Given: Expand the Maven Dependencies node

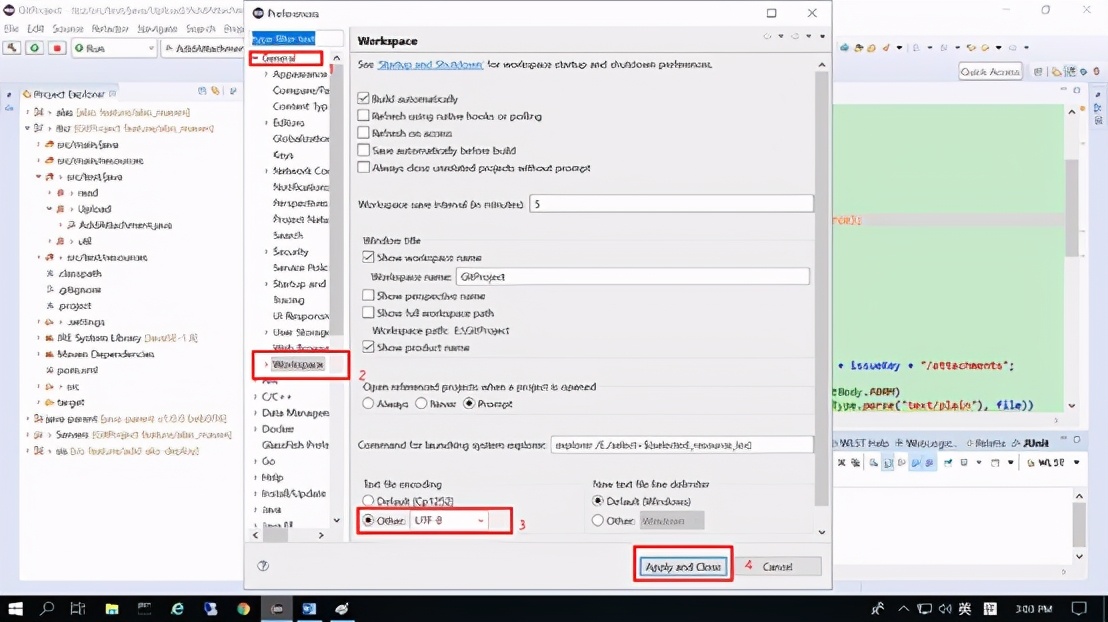Looking at the screenshot, I should click(39, 354).
